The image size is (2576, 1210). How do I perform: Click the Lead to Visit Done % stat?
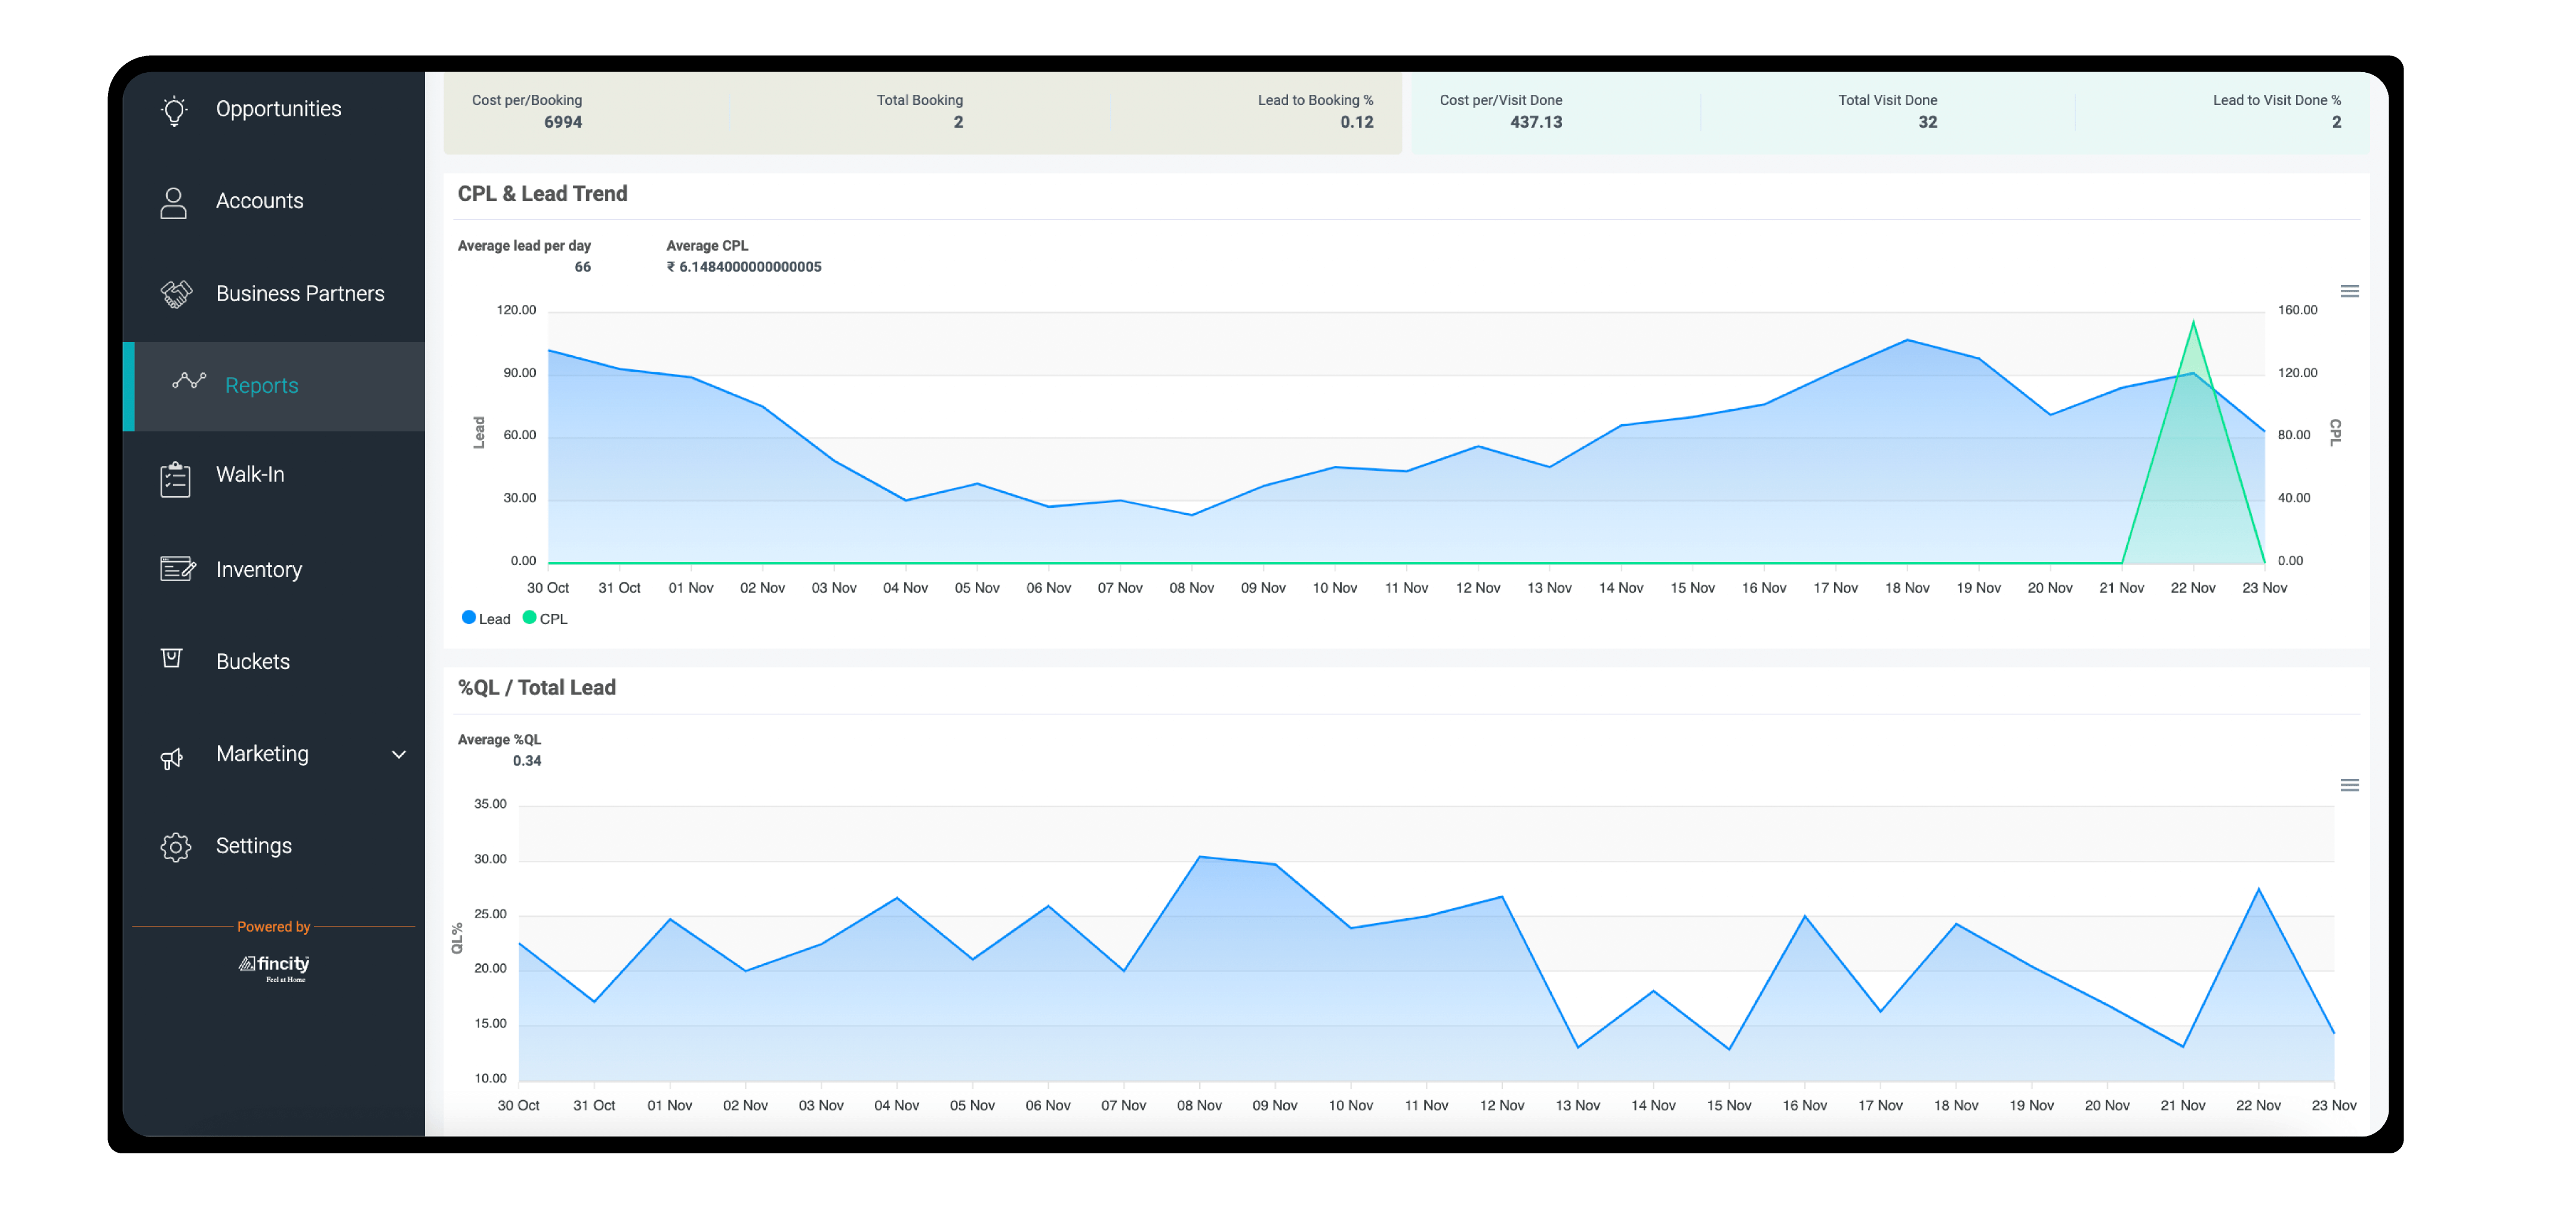point(2277,111)
